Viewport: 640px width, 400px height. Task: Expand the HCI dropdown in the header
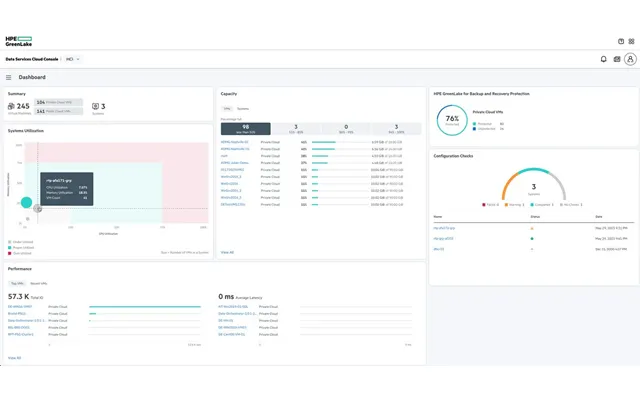click(73, 59)
